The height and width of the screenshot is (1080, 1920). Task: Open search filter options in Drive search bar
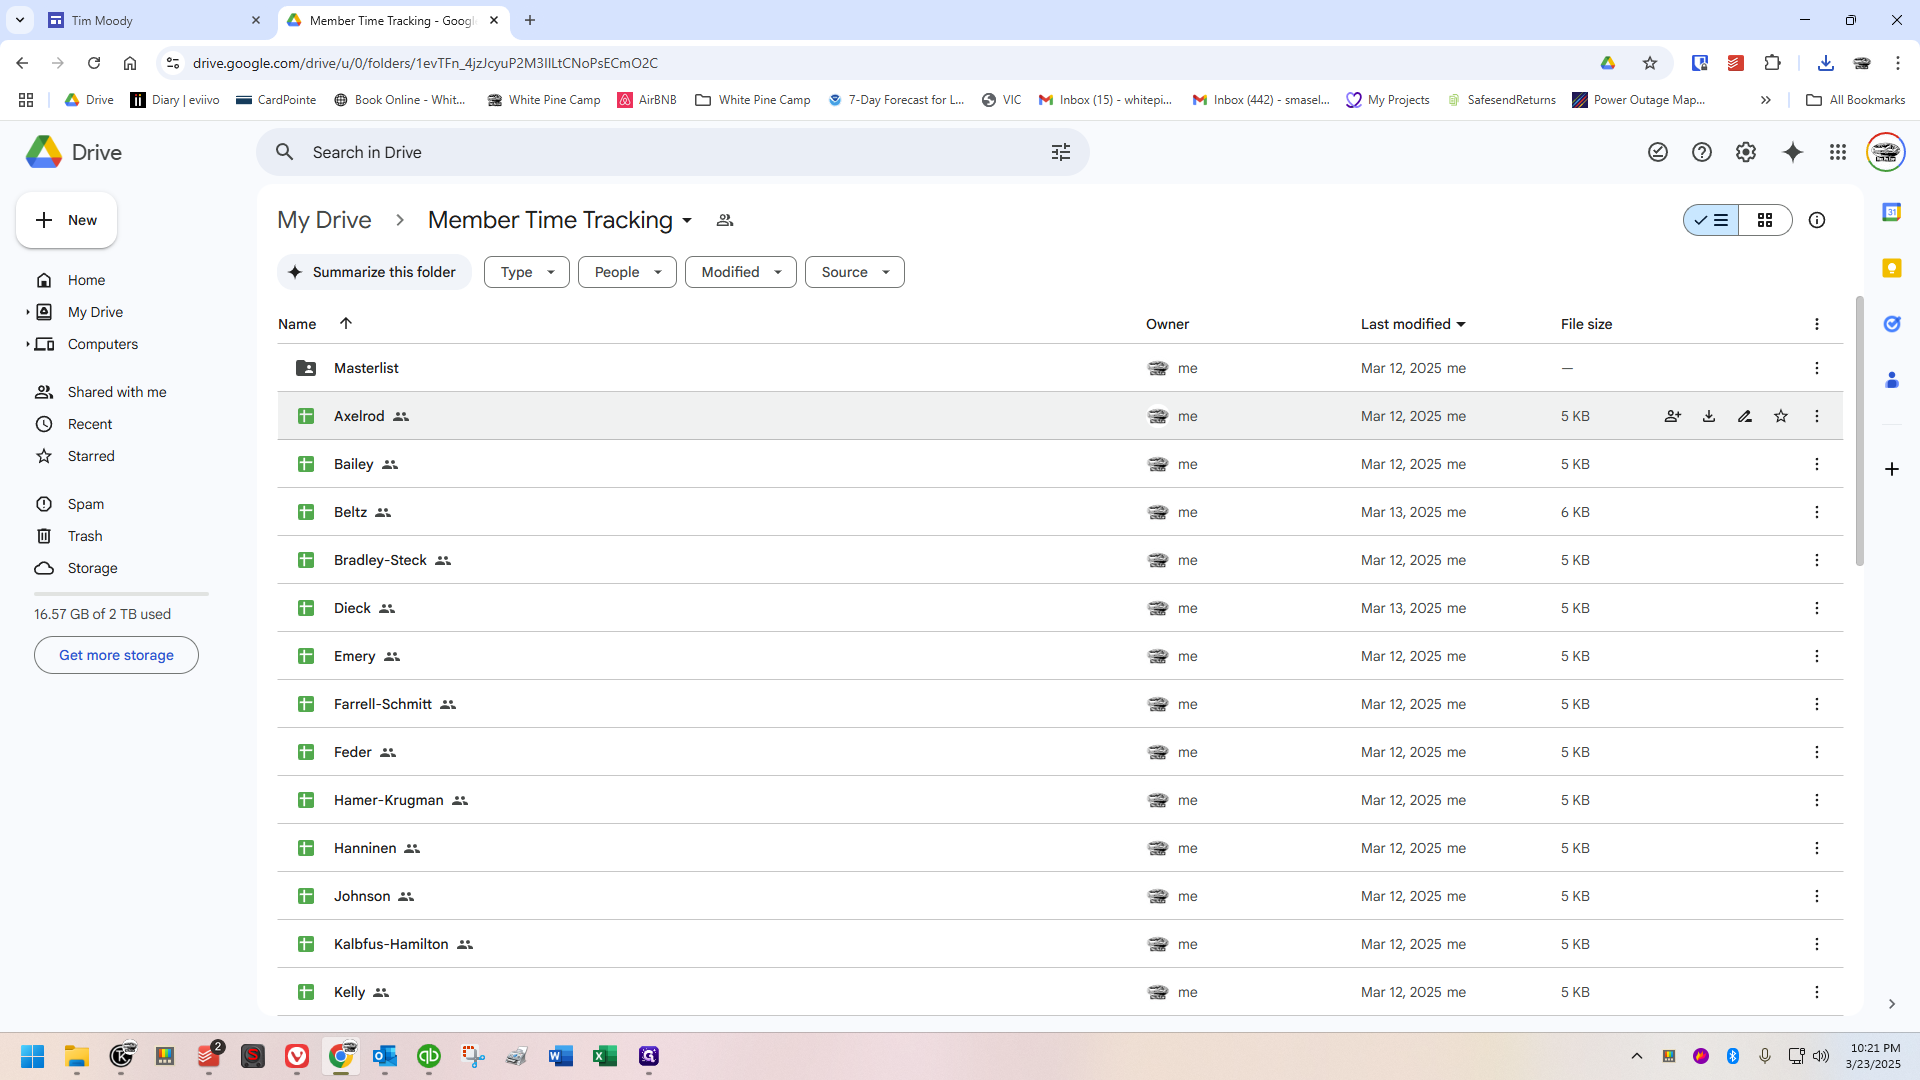click(1061, 152)
